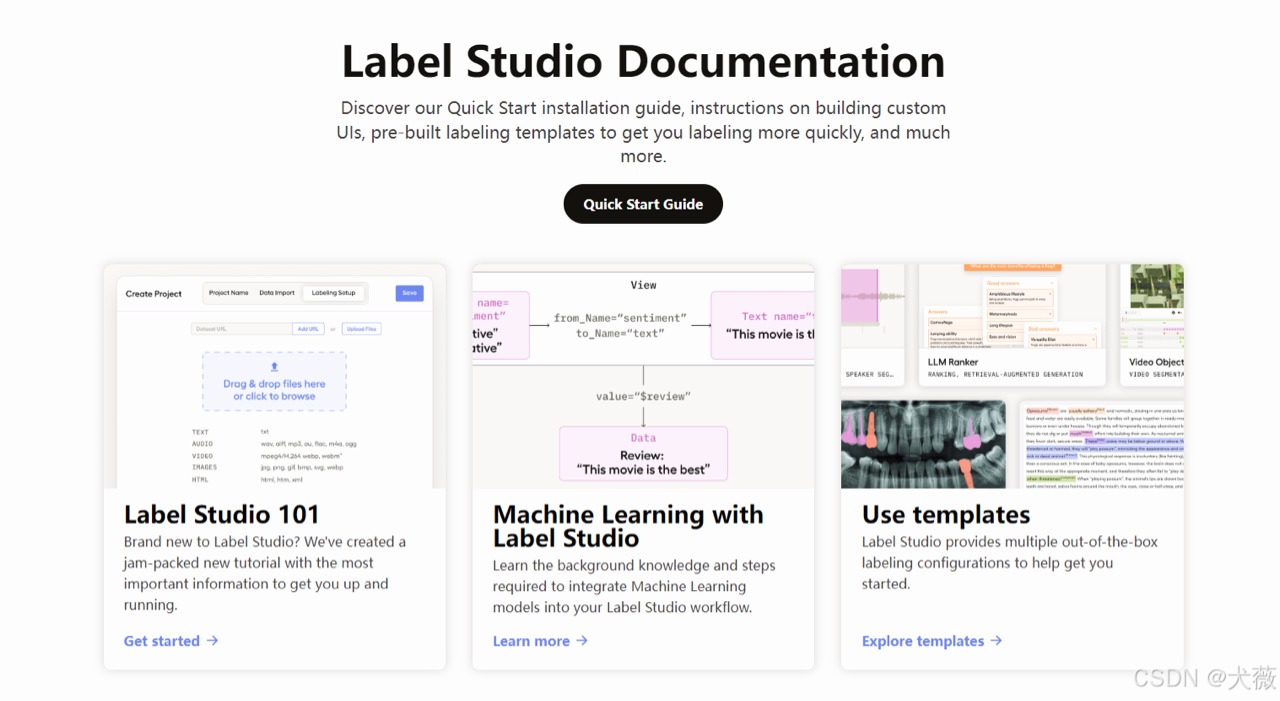Click the upload arrow icon in the drop zone
The height and width of the screenshot is (701, 1280).
pyautogui.click(x=275, y=367)
